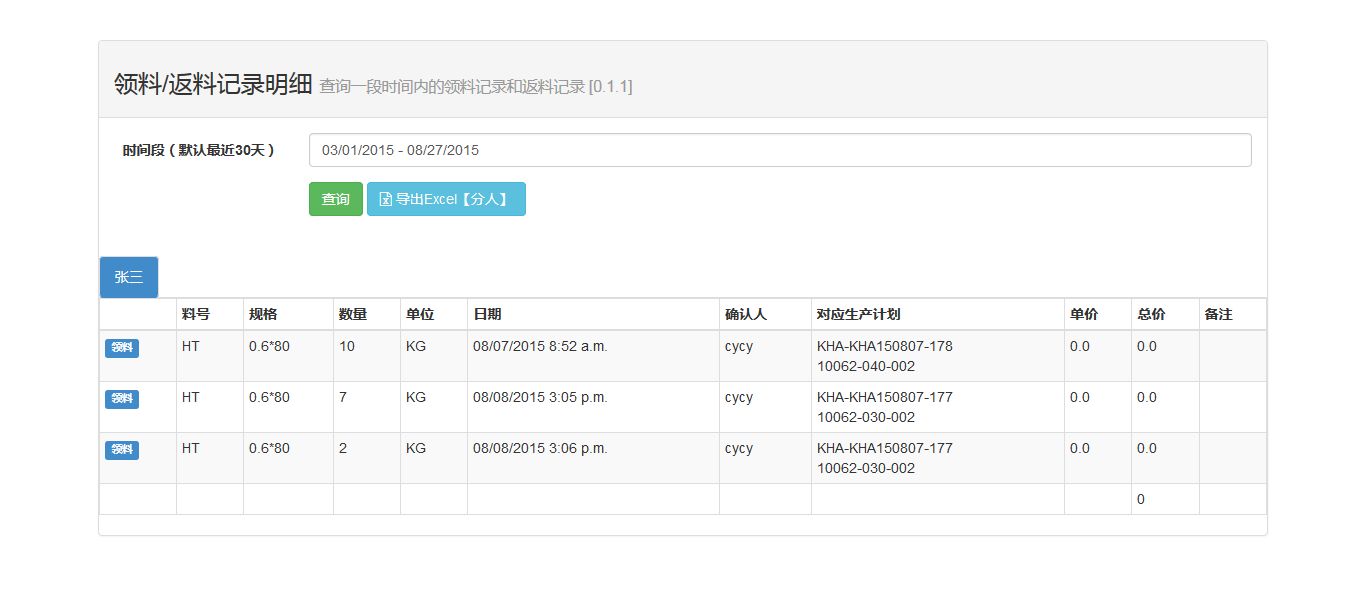Image resolution: width=1366 pixels, height=596 pixels.
Task: Click the 料号 column header
Action: [196, 314]
